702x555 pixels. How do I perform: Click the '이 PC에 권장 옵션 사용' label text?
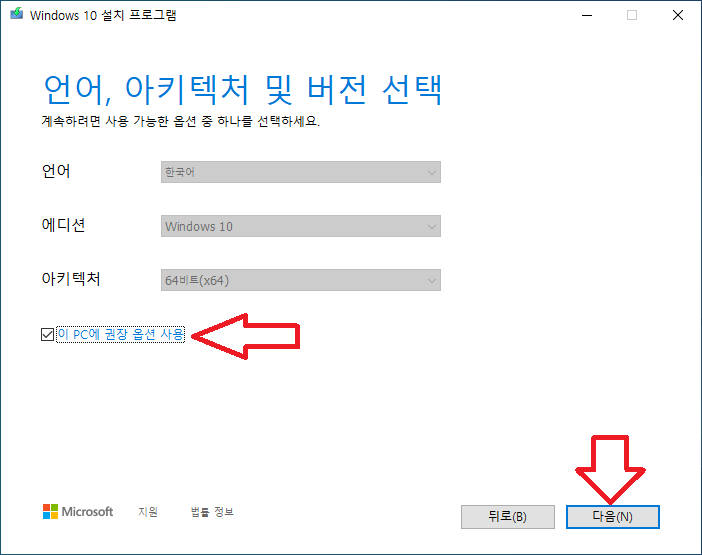121,335
